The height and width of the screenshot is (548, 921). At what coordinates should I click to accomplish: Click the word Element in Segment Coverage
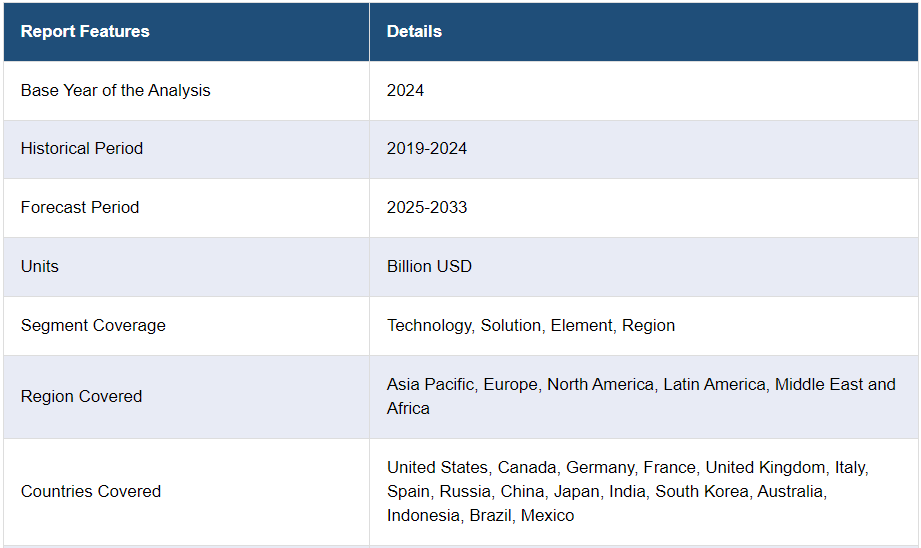[582, 325]
